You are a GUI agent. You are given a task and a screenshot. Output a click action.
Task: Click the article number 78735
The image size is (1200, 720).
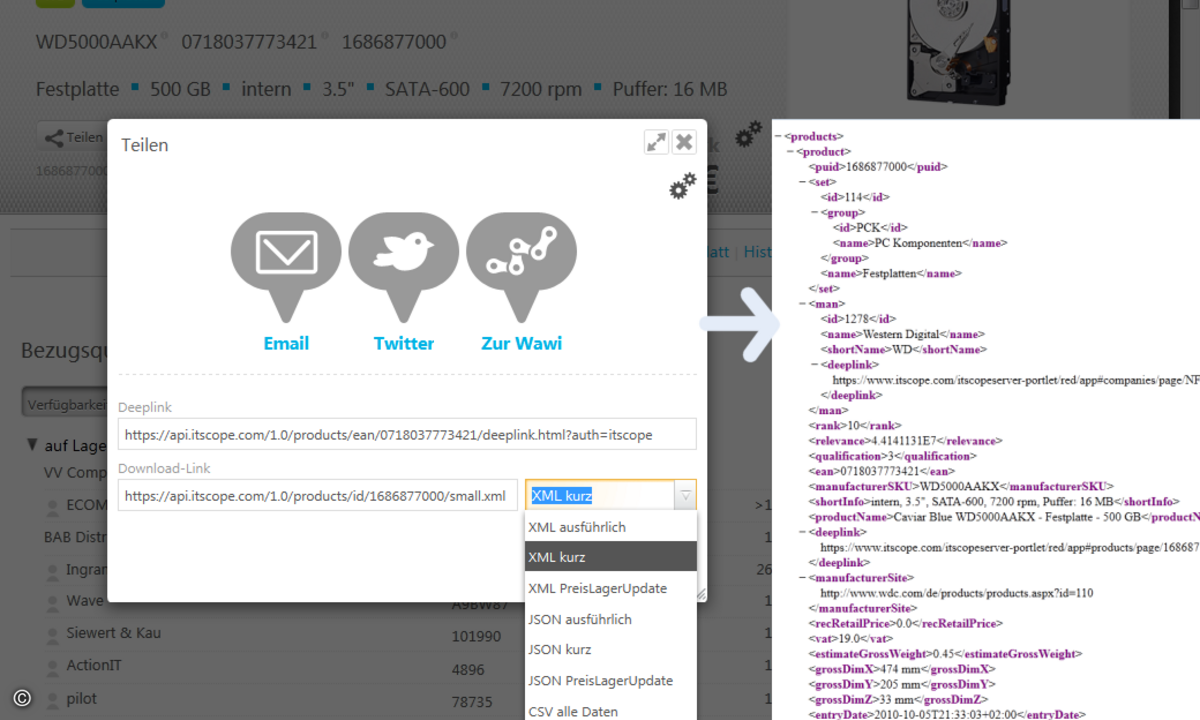[472, 700]
